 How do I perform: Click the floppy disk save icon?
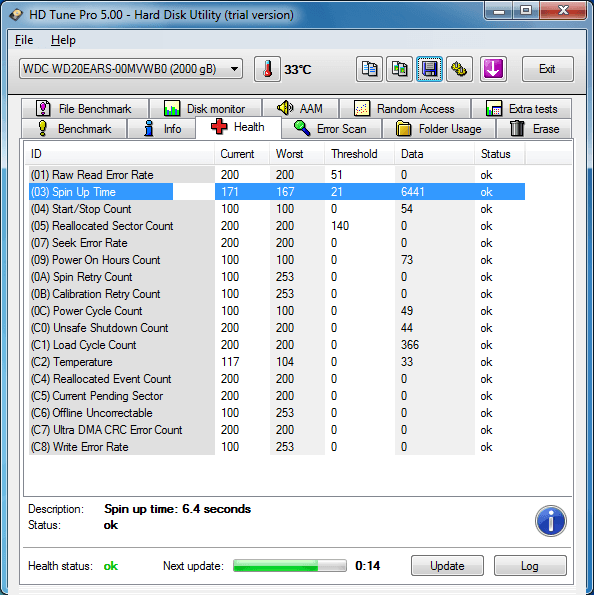click(429, 69)
